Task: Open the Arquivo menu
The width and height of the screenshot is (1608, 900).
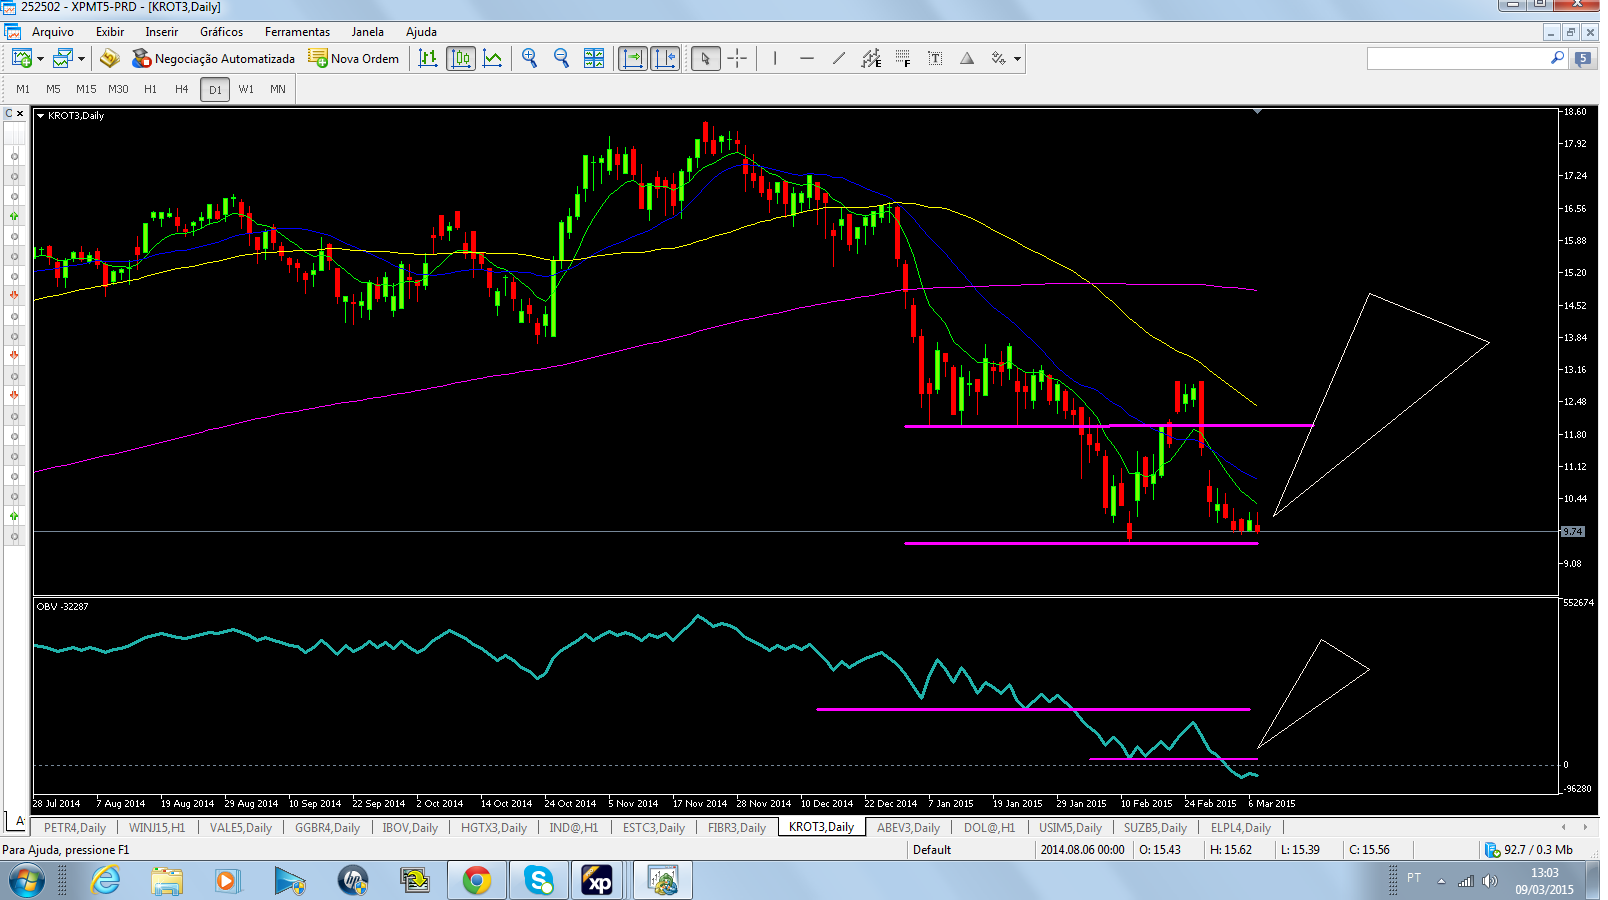Action: click(53, 32)
